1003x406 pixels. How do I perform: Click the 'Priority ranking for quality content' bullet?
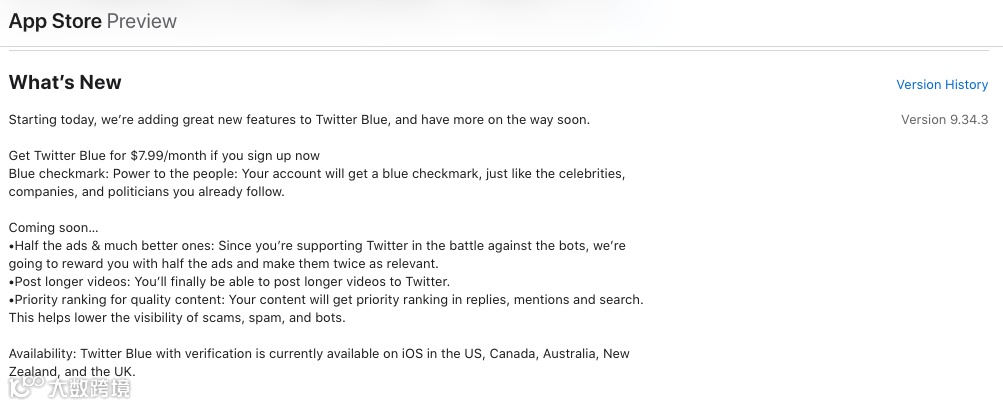pyautogui.click(x=325, y=300)
